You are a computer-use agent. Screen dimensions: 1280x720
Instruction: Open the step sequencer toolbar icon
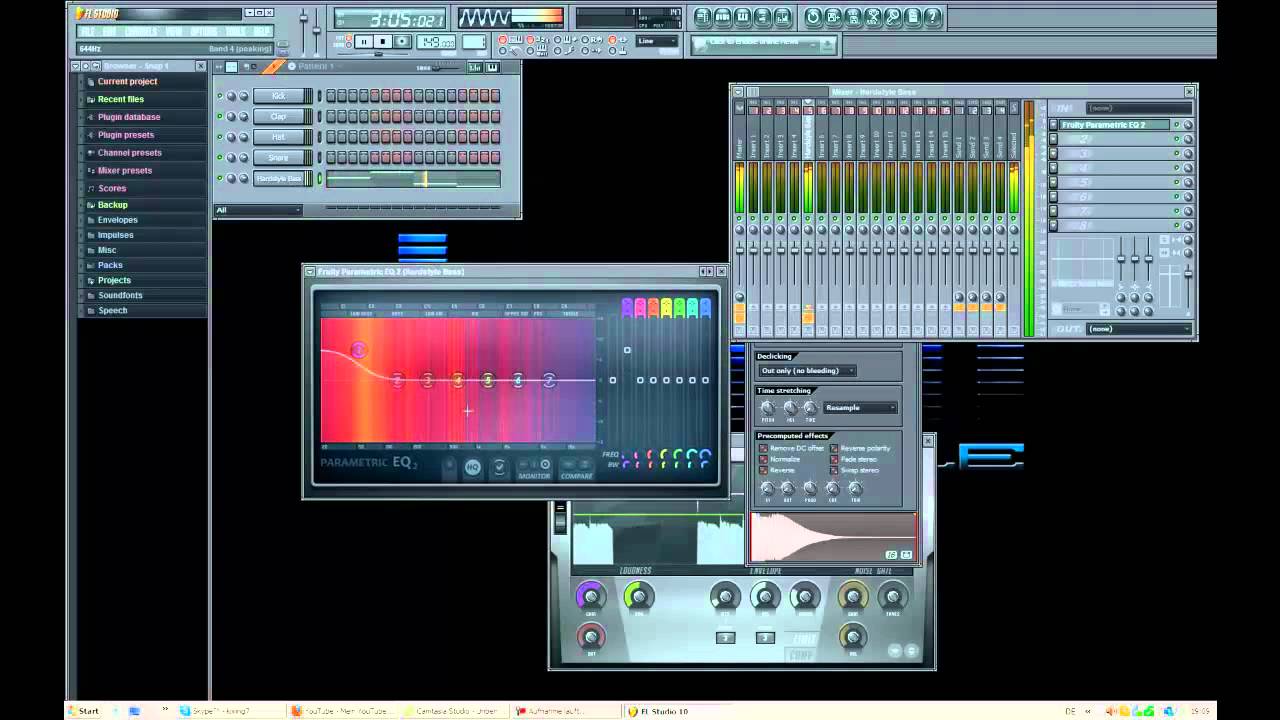pyautogui.click(x=723, y=17)
